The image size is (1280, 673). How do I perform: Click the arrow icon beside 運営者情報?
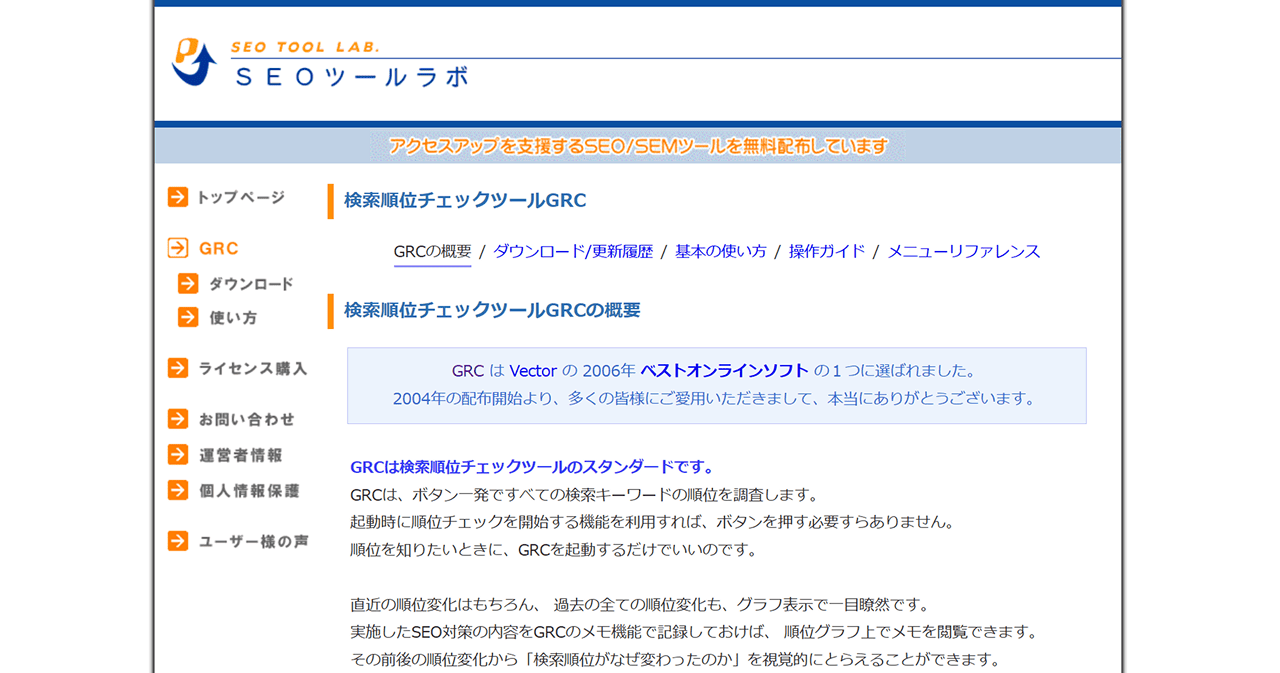pyautogui.click(x=178, y=455)
